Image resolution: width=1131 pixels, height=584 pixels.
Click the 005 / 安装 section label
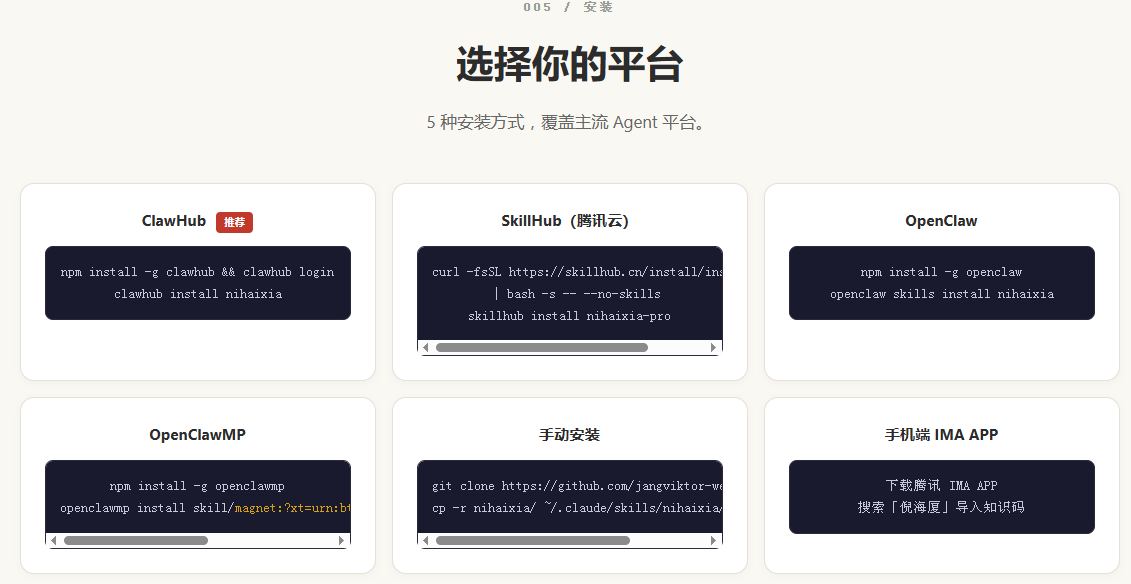click(568, 7)
